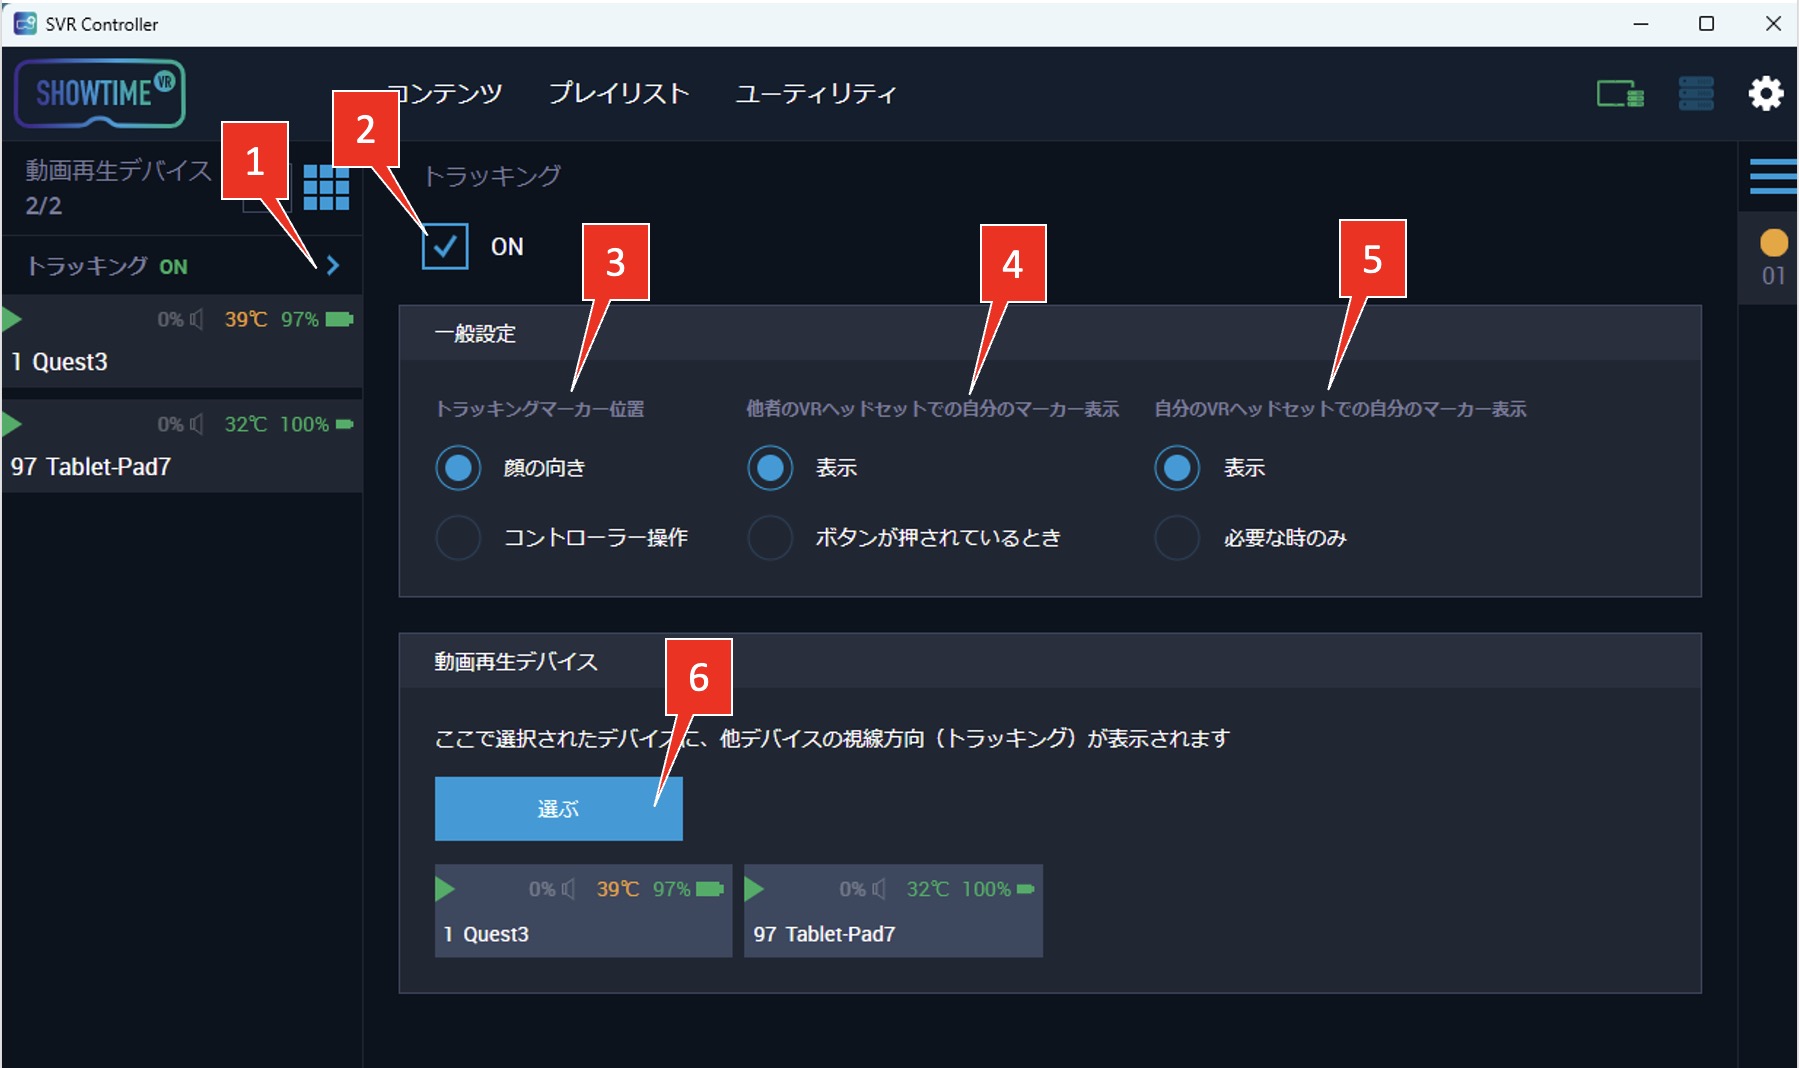The image size is (1799, 1068).
Task: Select ボタンが押されているとき radio option
Action: (x=770, y=538)
